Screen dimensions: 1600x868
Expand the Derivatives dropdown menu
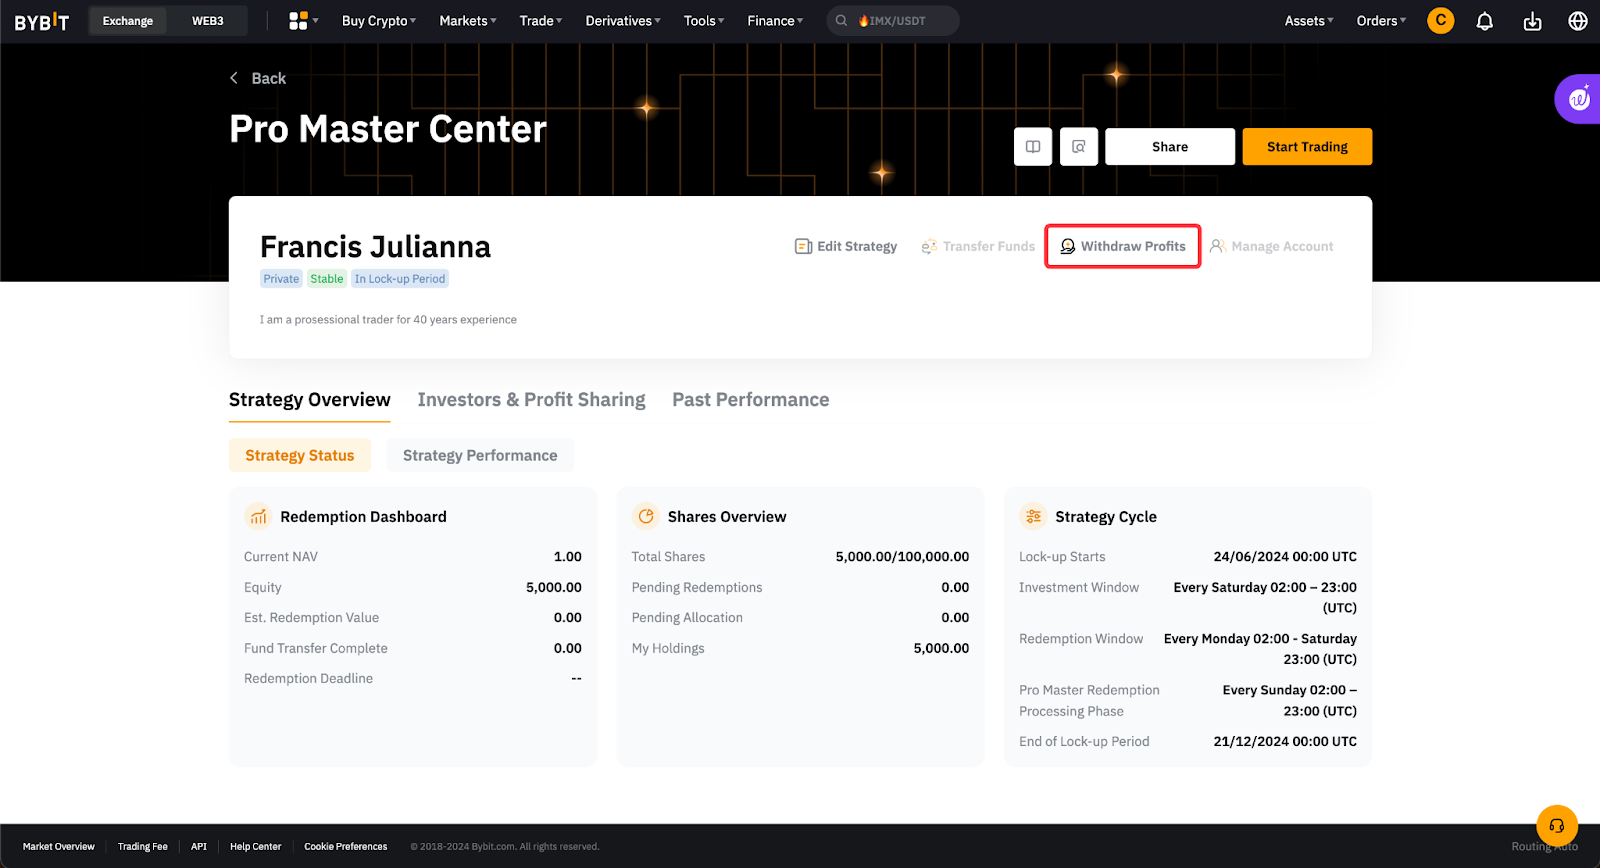622,21
